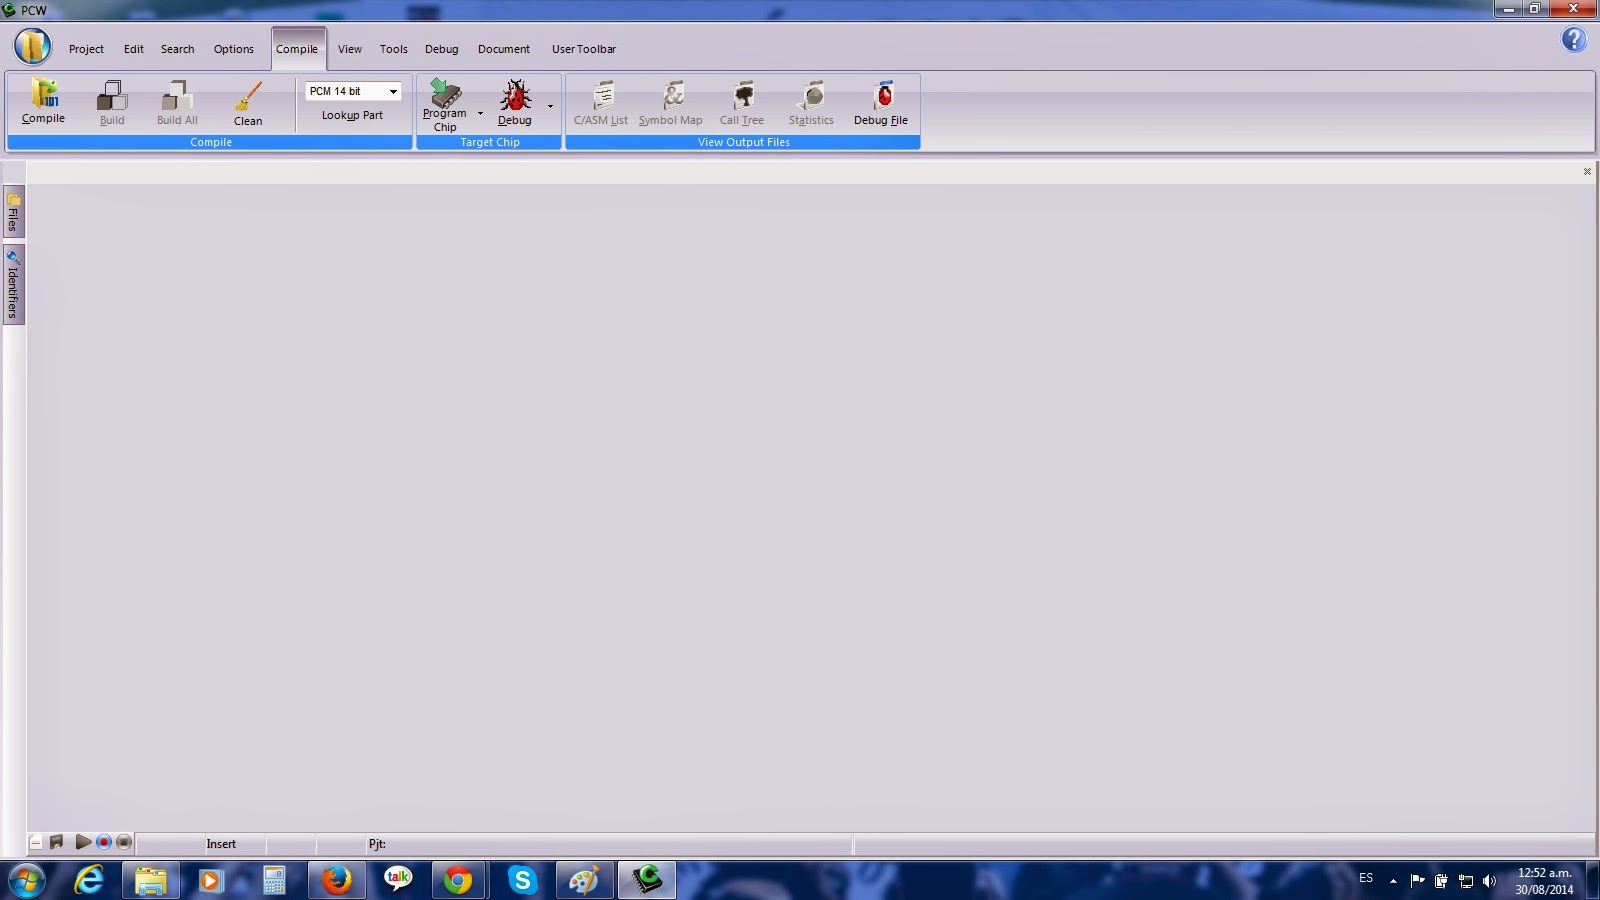Open the PCM 14 bit compiler dropdown
The height and width of the screenshot is (900, 1600).
click(x=392, y=91)
